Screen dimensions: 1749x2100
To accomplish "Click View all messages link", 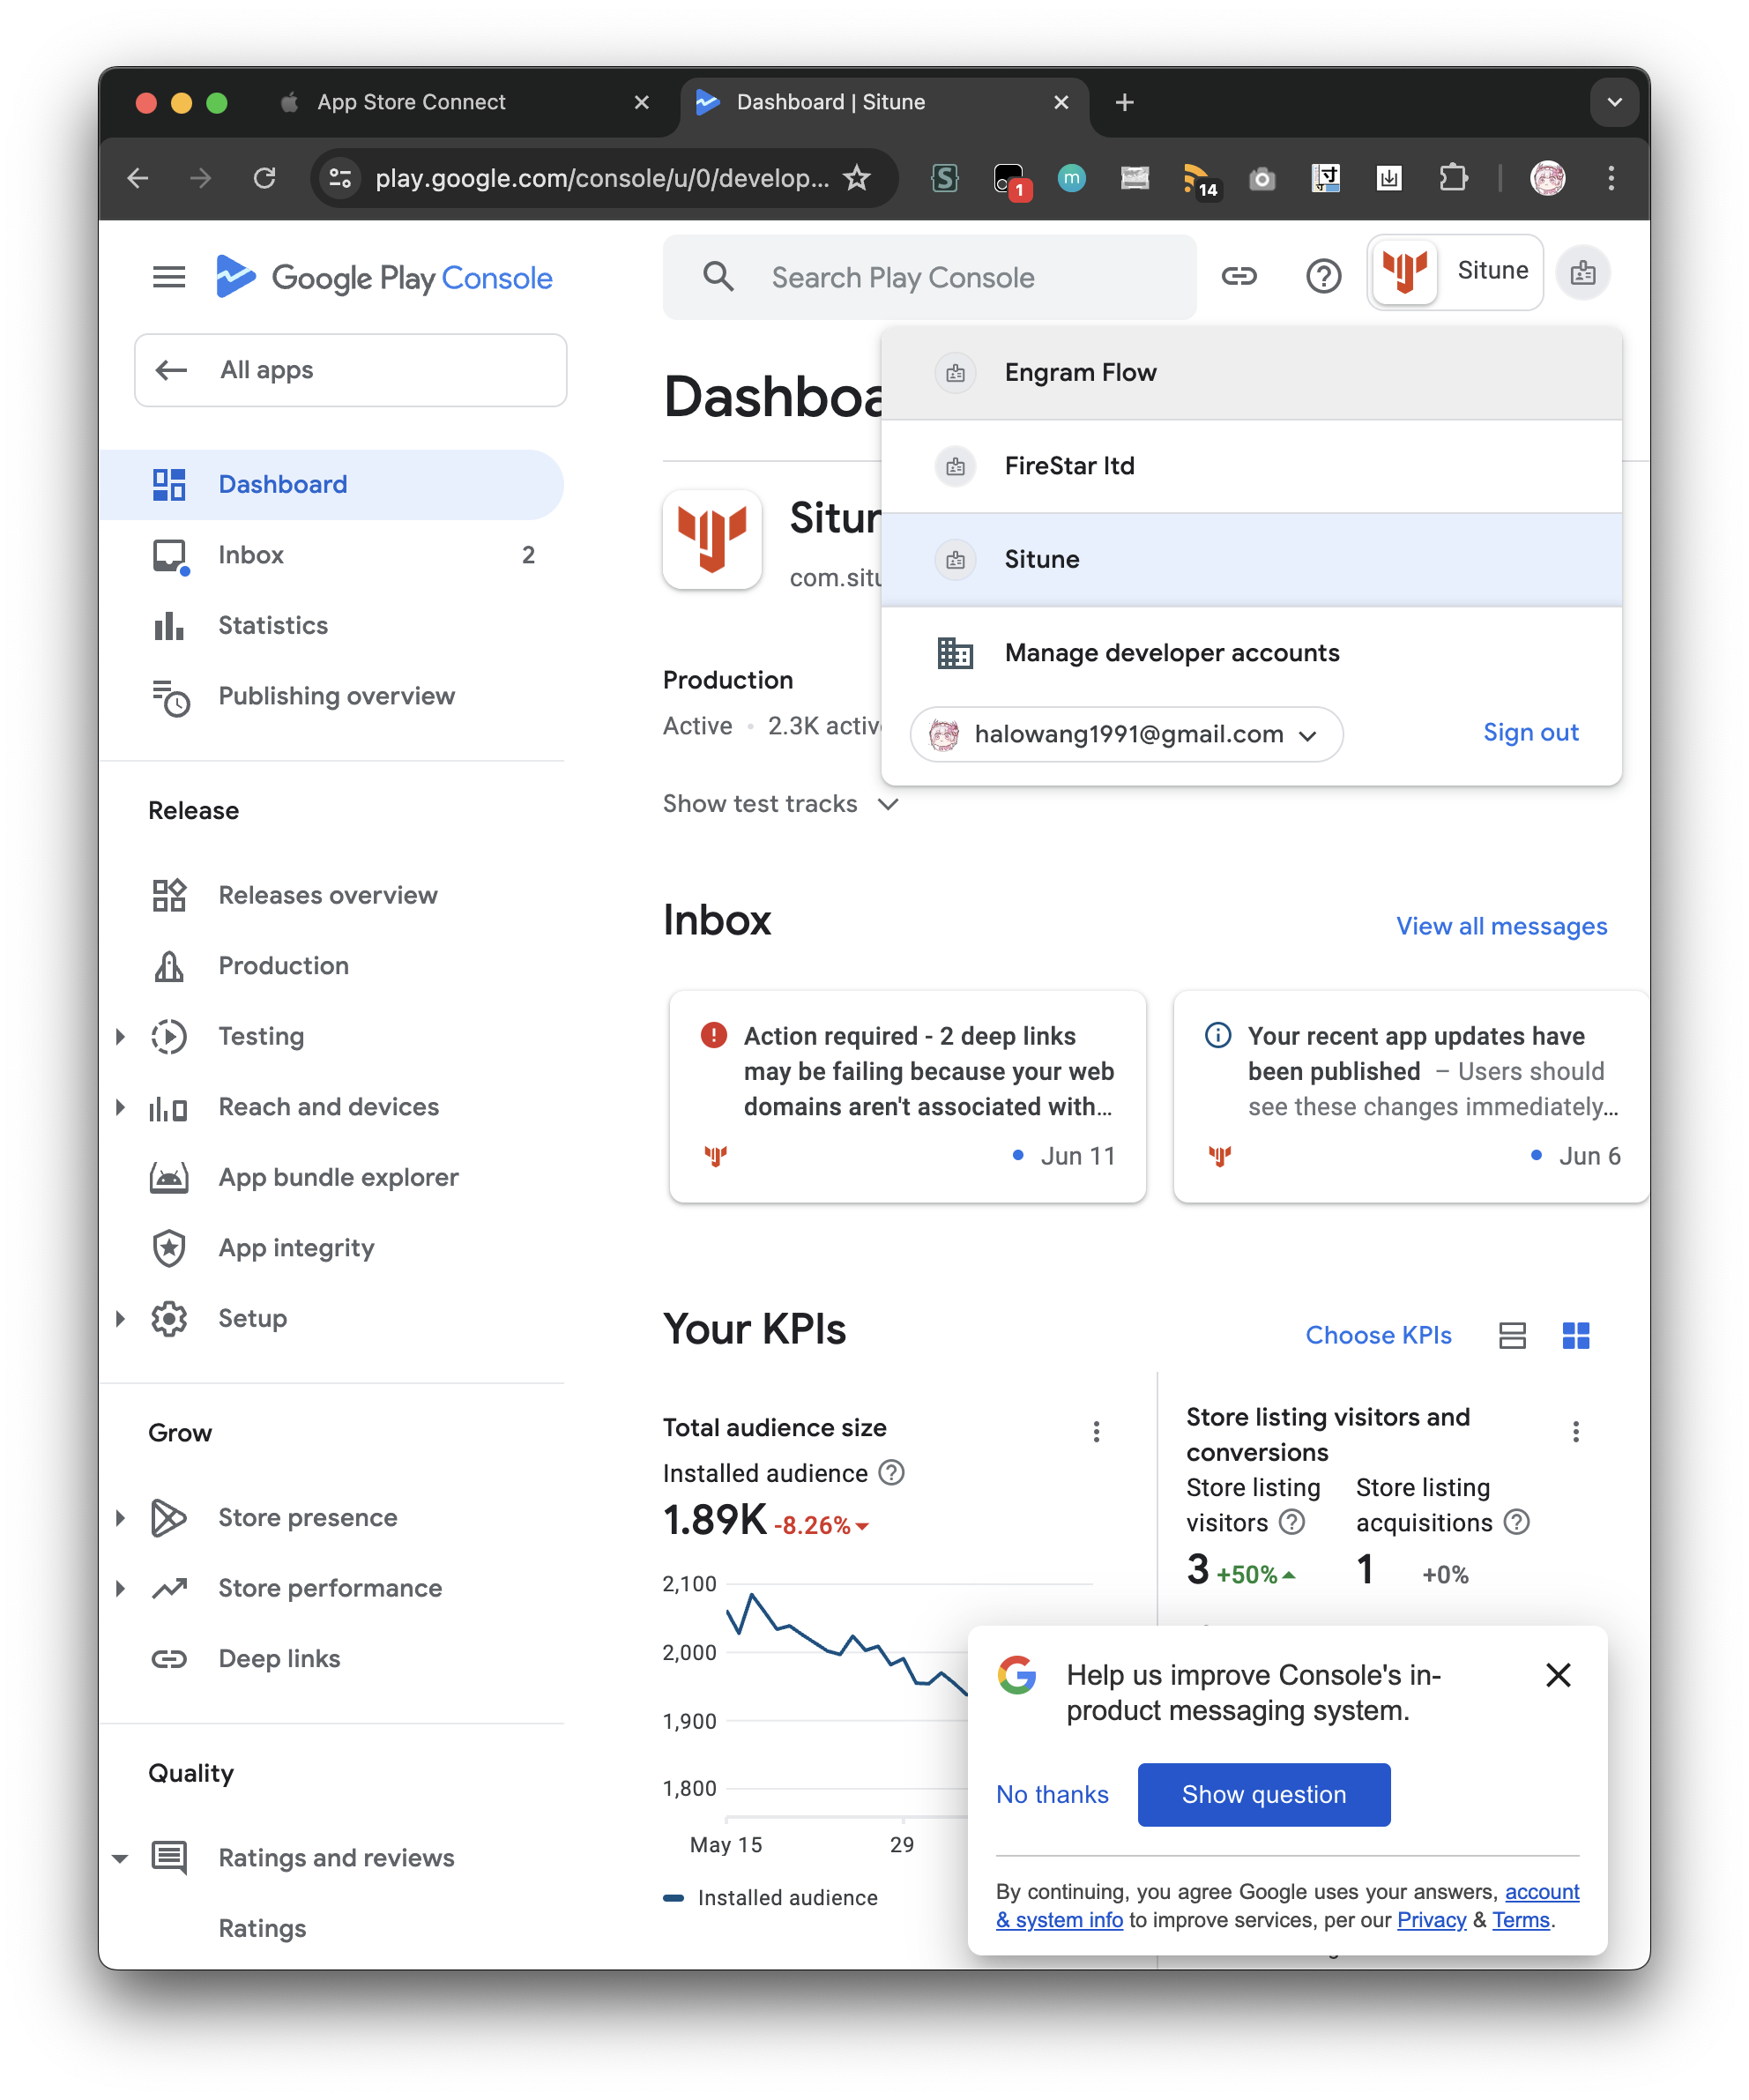I will (1501, 926).
